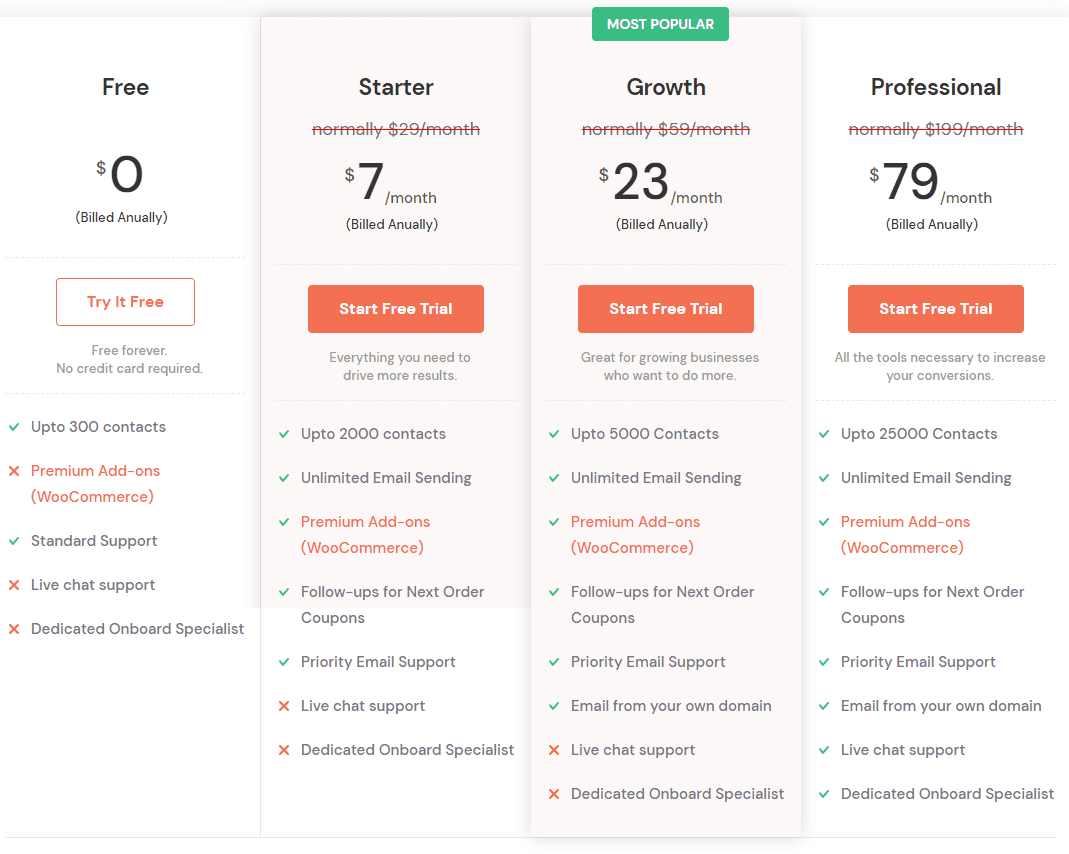1069x854 pixels.
Task: Click the checkmark beside Email from your own domain in Professional
Action: coord(823,706)
